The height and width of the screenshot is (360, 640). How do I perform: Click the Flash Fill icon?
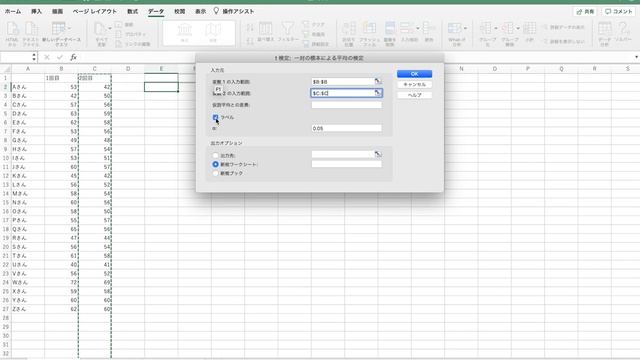point(369,29)
